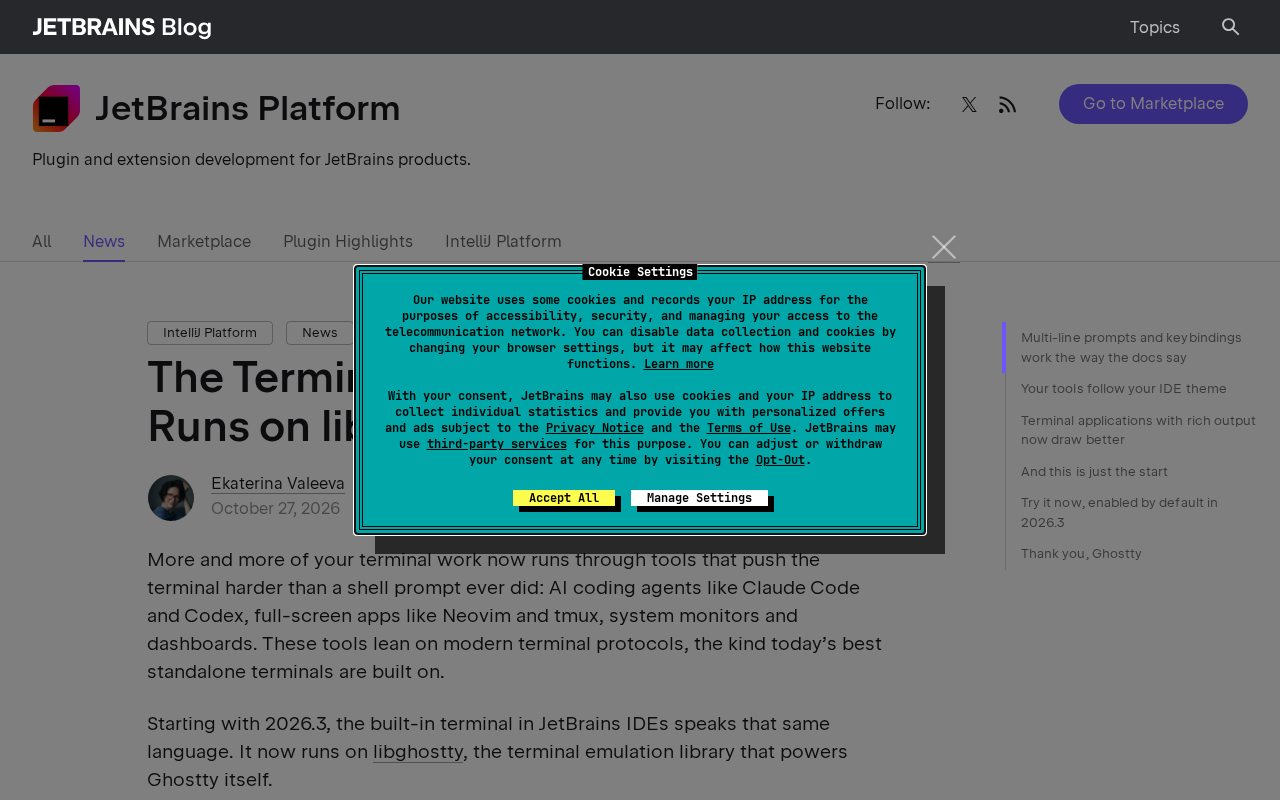Click the JetBrains Platform logo icon
This screenshot has width=1280, height=800.
(56, 108)
